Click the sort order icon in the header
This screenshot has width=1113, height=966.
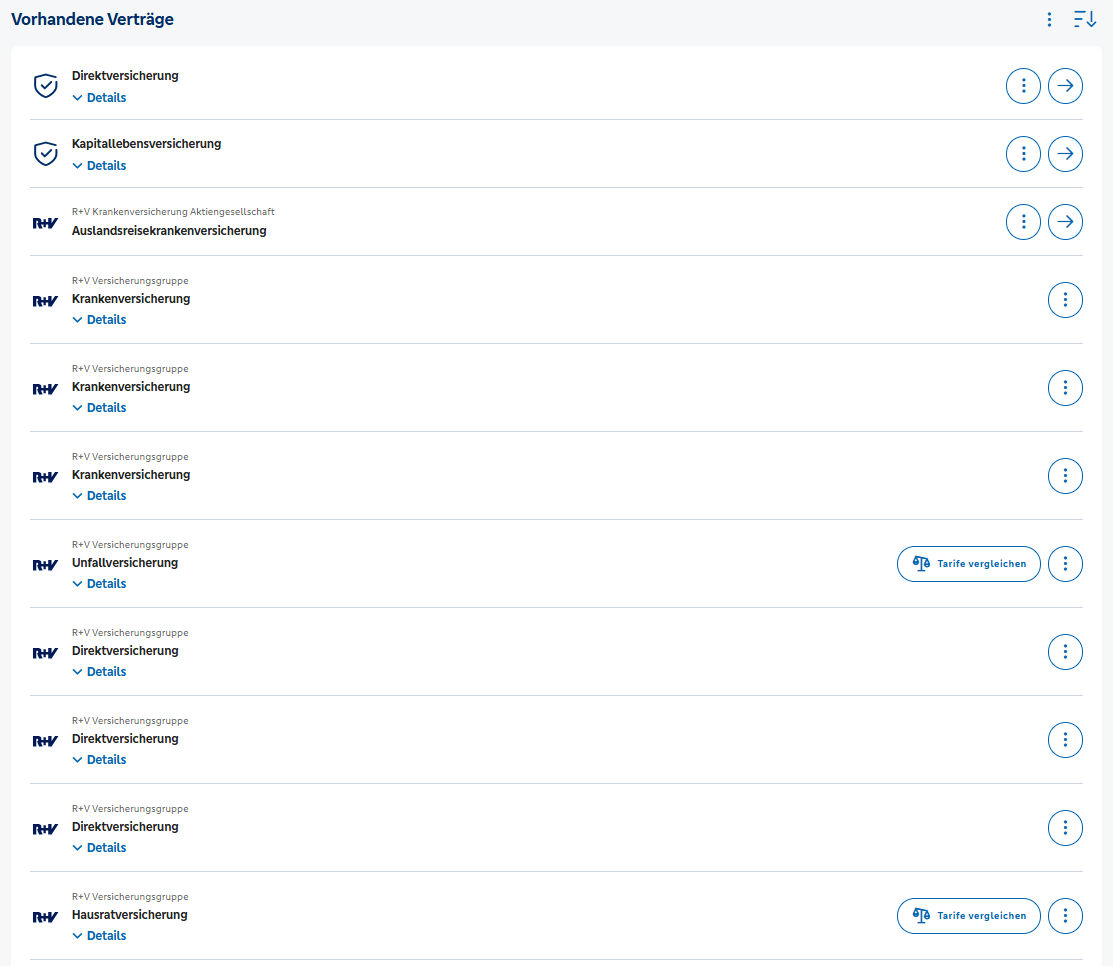pos(1084,19)
